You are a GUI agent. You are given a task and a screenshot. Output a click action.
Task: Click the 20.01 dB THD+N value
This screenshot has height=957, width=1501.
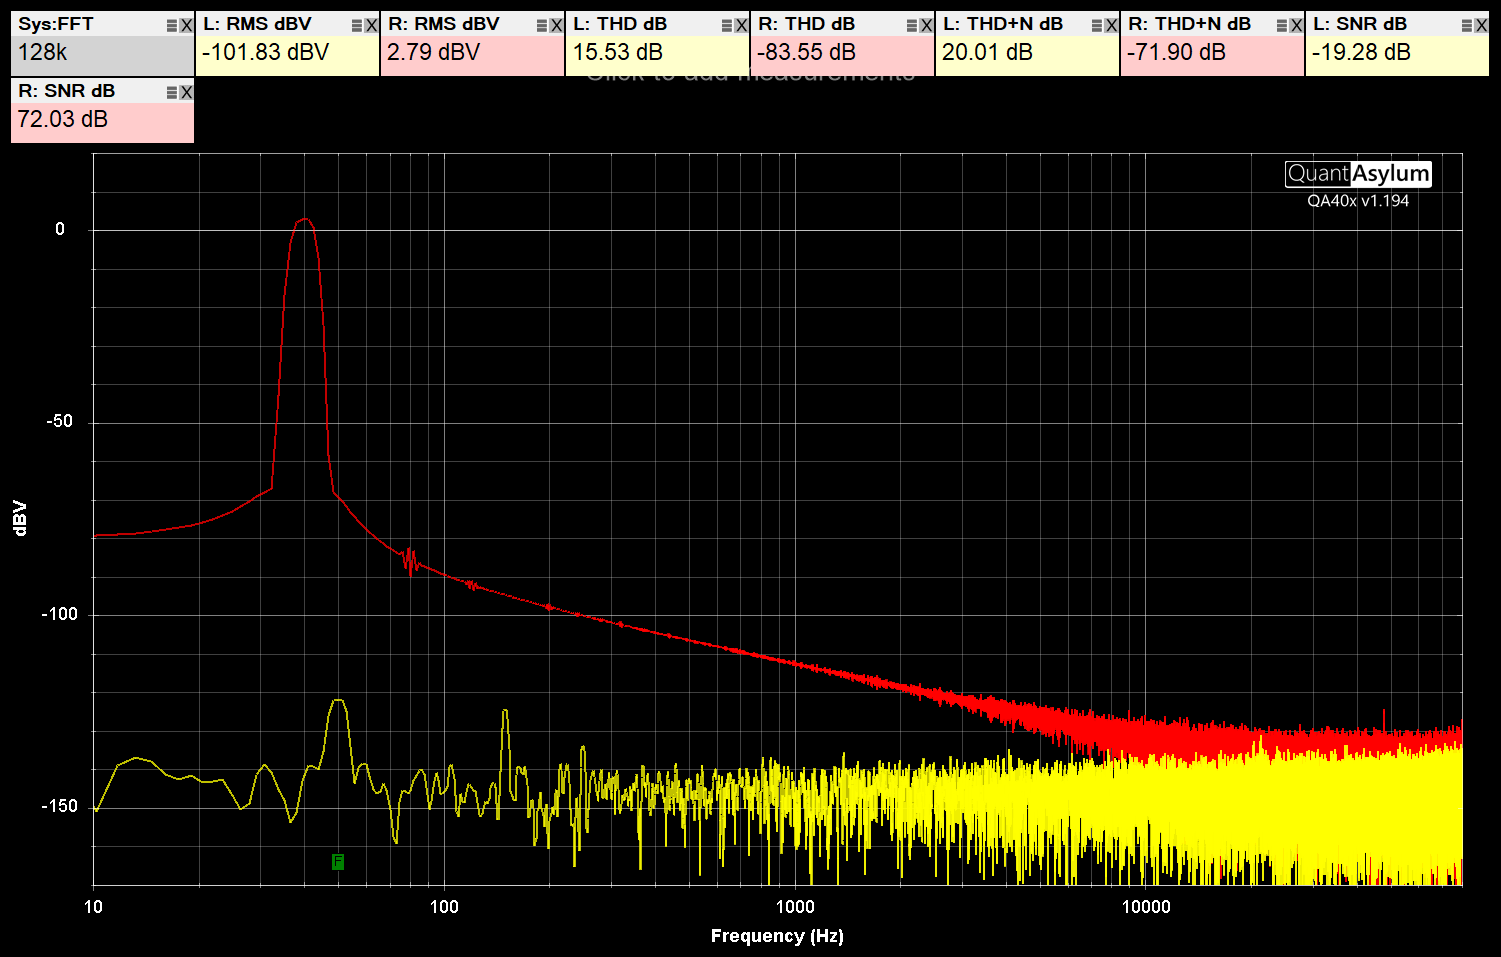pos(987,52)
